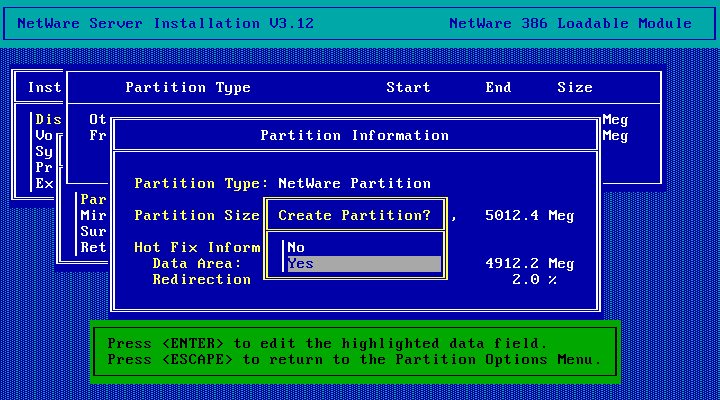Click the "Hot Fix Inform" heading
This screenshot has height=400, width=720.
point(197,248)
